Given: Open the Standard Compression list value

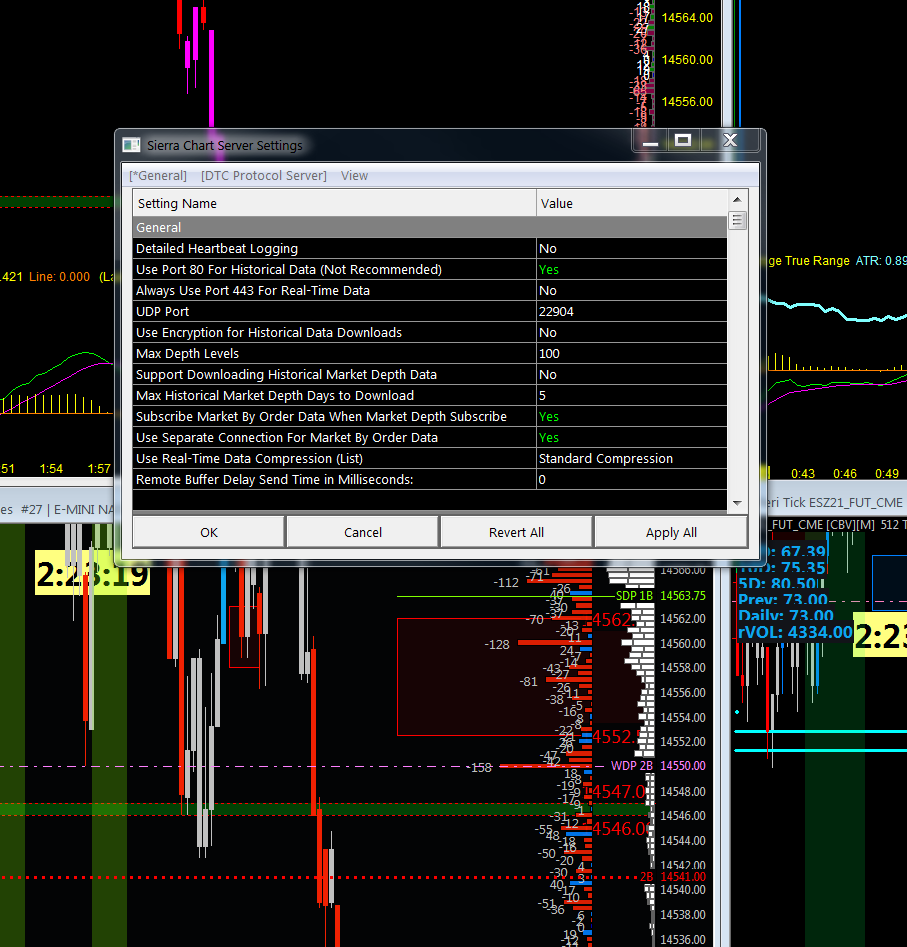Looking at the screenshot, I should point(631,458).
